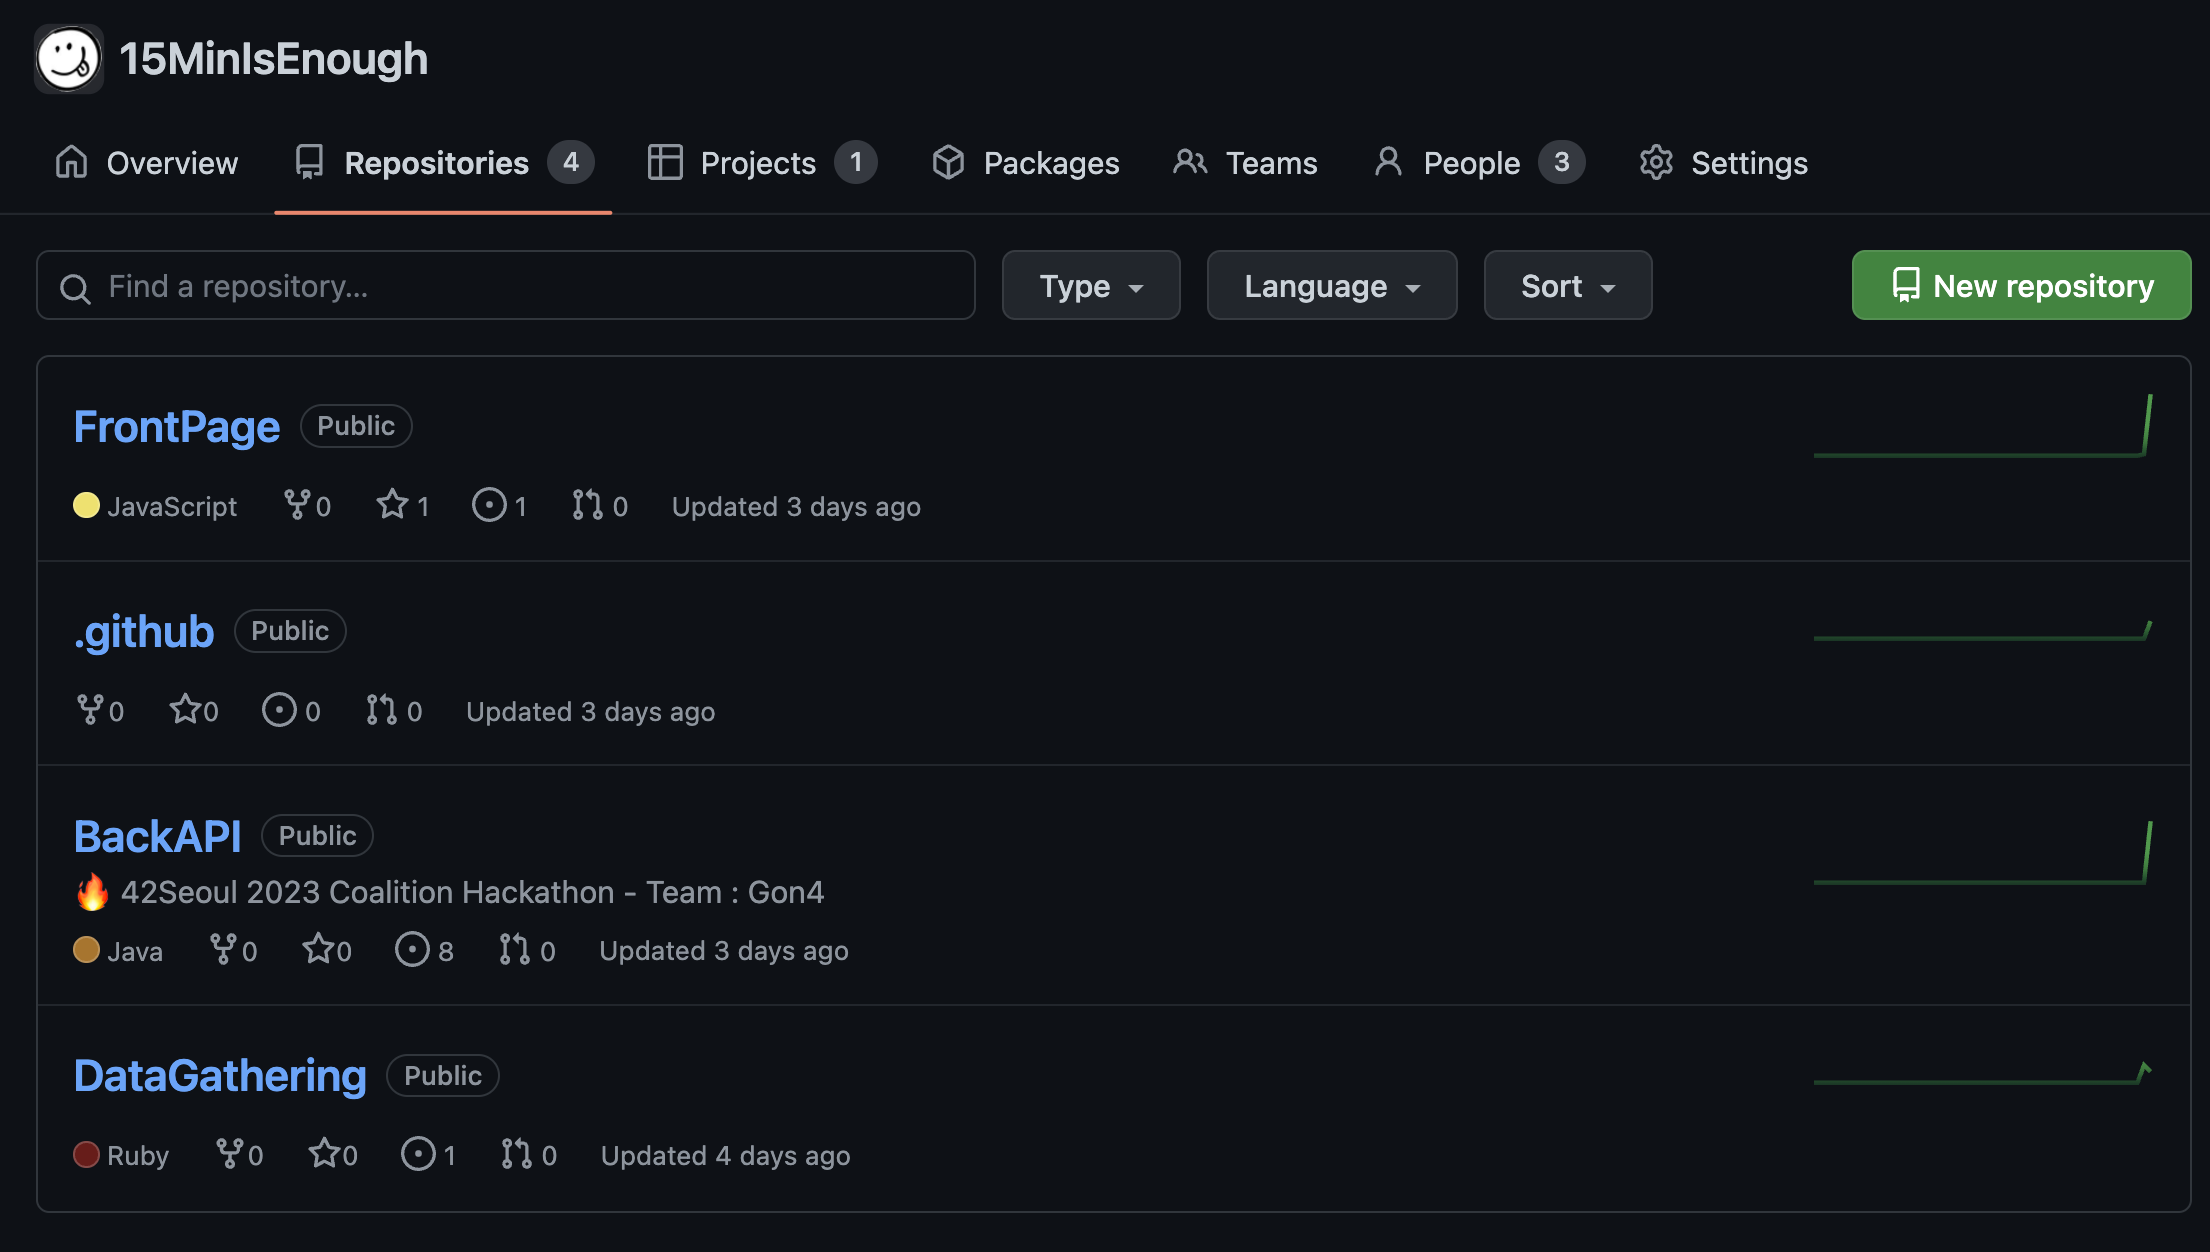Click the fork icon on DataGathering

pos(229,1154)
